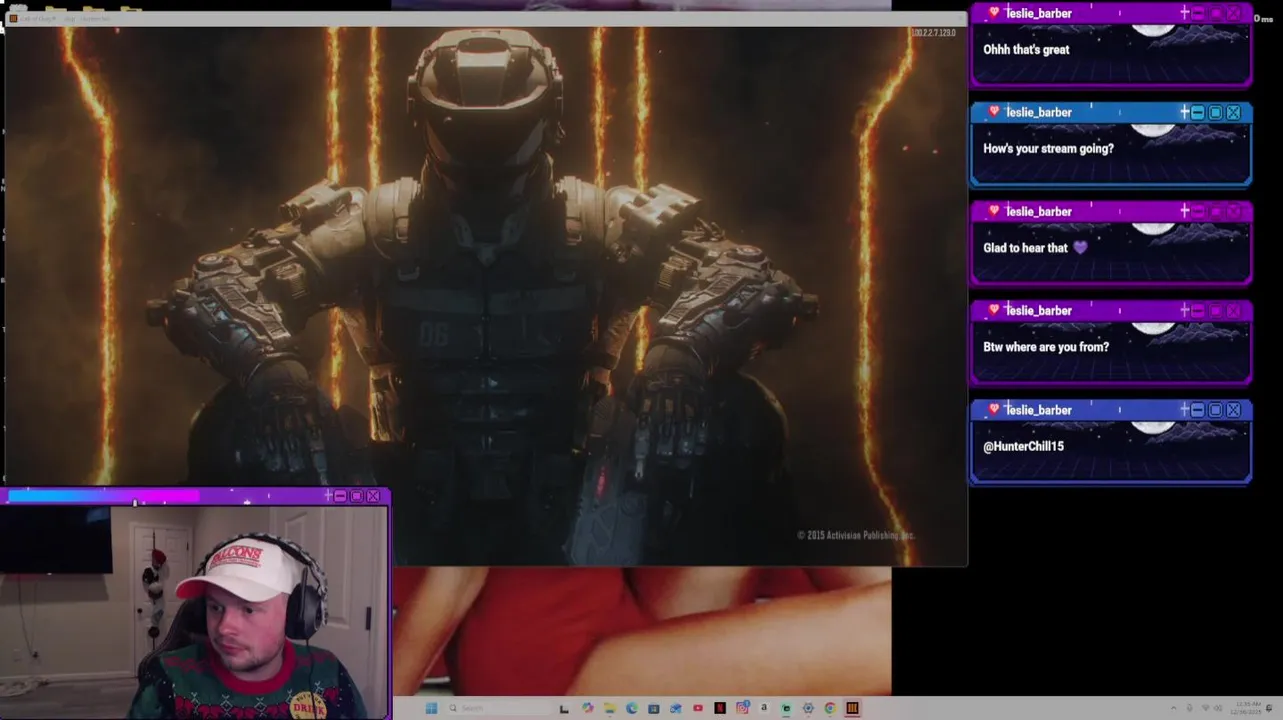Launch Copilot from the taskbar
Image resolution: width=1283 pixels, height=720 pixels.
click(x=588, y=708)
